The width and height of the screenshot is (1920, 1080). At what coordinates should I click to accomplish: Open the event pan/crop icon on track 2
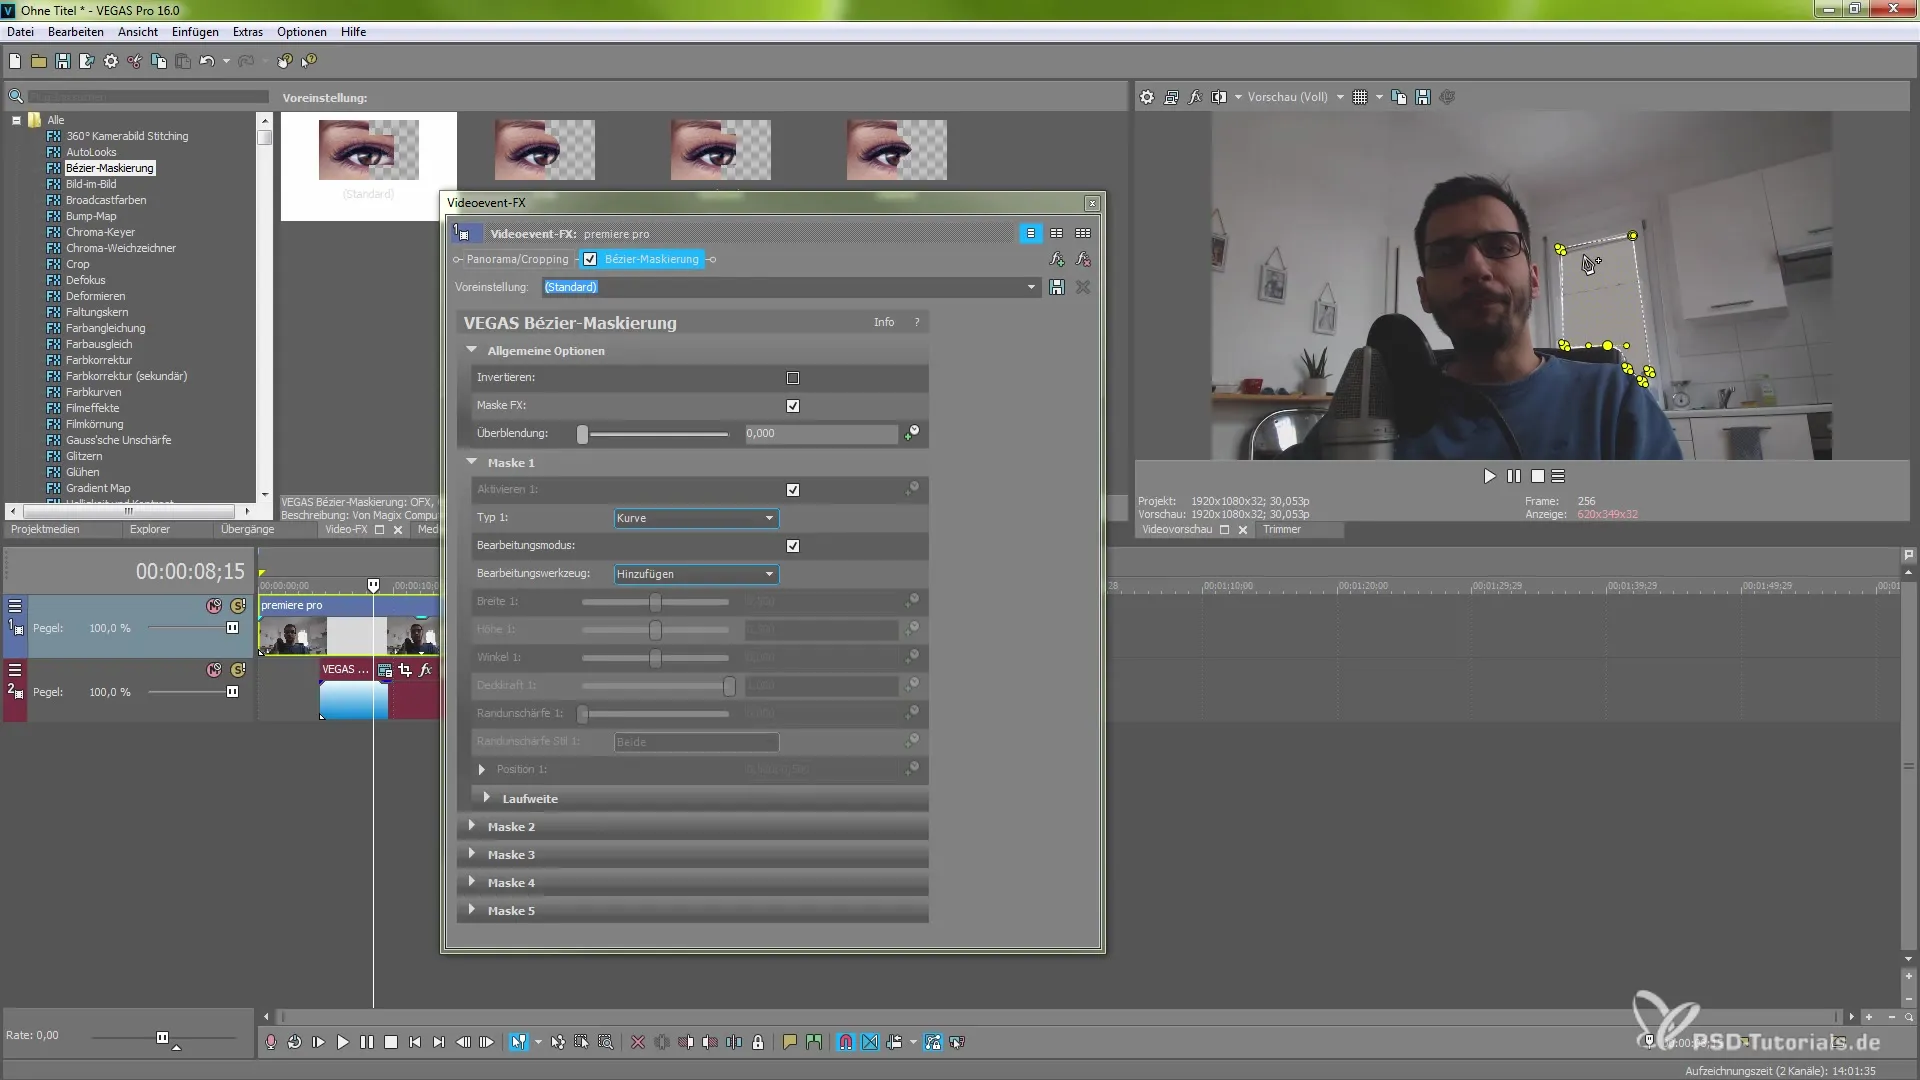click(405, 670)
